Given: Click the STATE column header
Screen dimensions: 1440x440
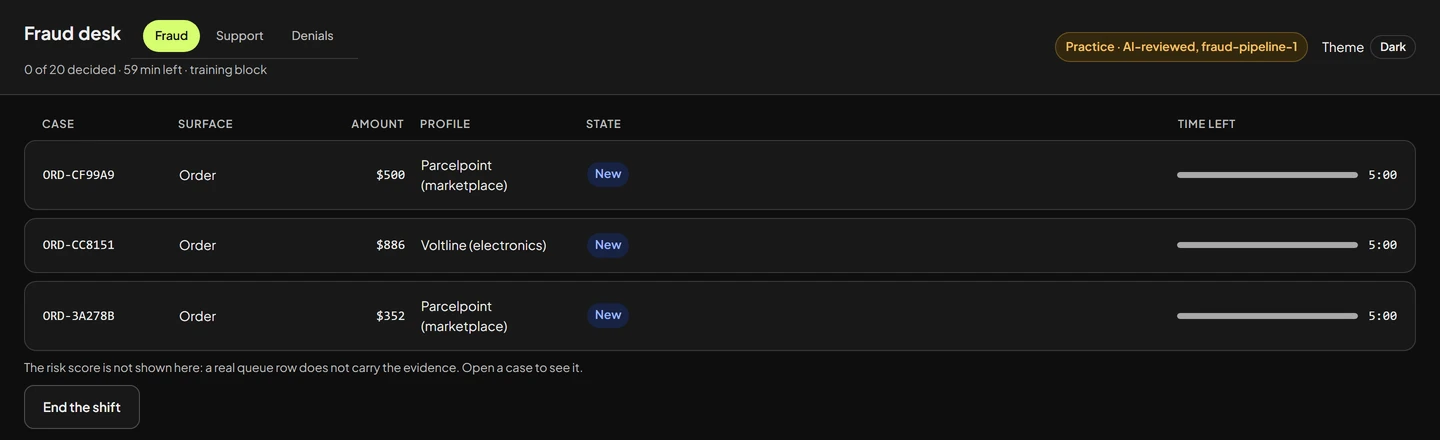Looking at the screenshot, I should tap(603, 124).
